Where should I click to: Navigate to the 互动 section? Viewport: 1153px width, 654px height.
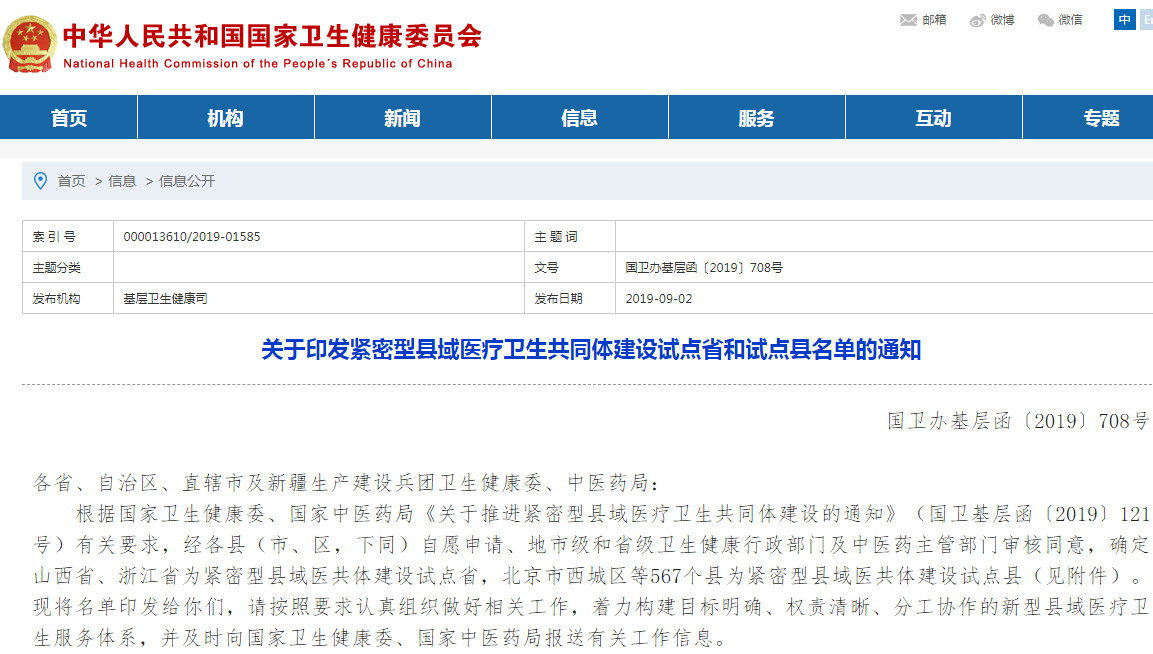933,118
